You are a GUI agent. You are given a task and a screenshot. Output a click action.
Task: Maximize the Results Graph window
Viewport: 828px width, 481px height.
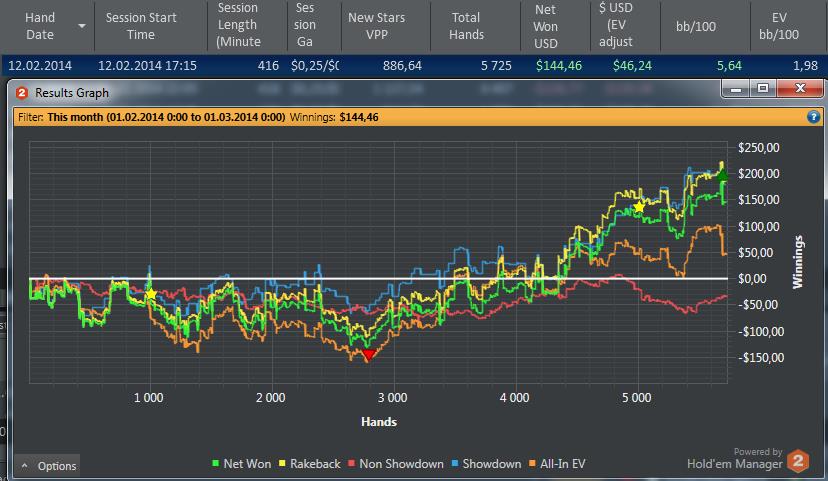[763, 88]
